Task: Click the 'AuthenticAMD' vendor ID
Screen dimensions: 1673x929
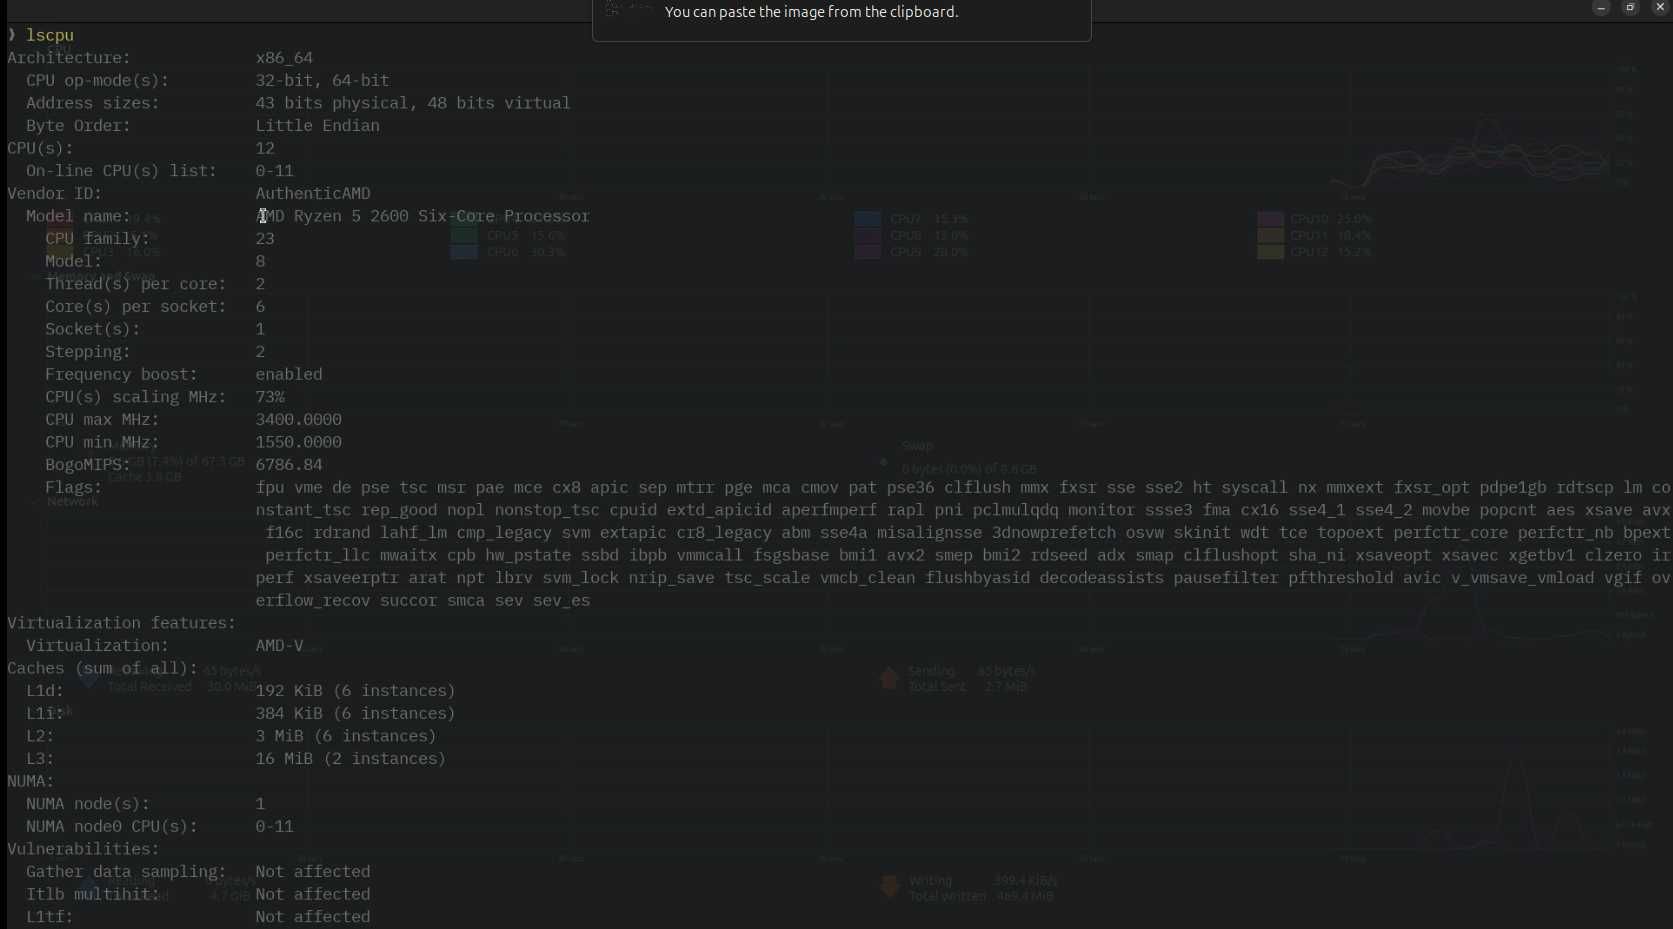Action: pos(313,194)
